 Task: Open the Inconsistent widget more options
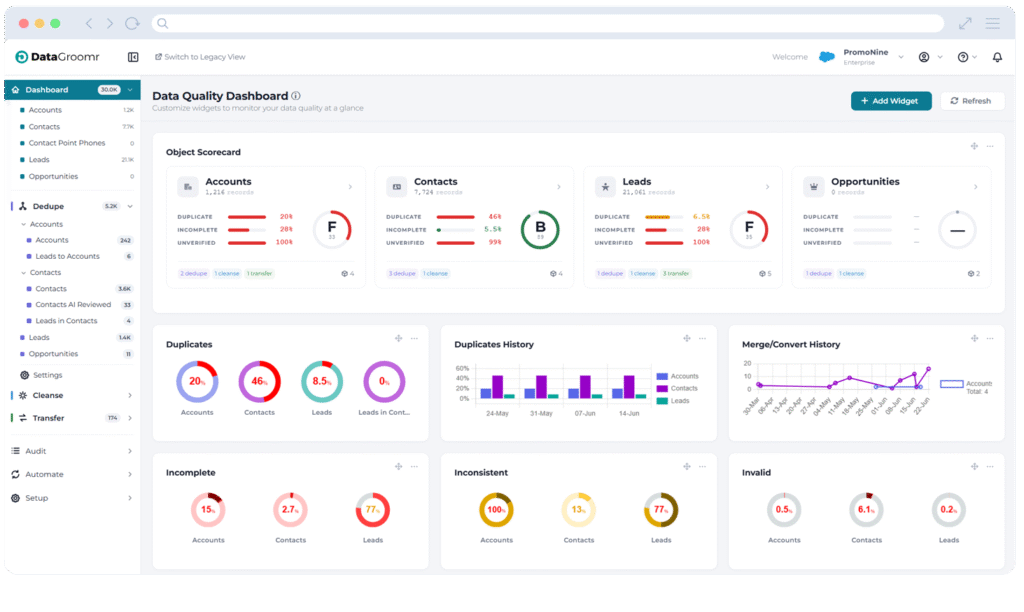(x=702, y=466)
